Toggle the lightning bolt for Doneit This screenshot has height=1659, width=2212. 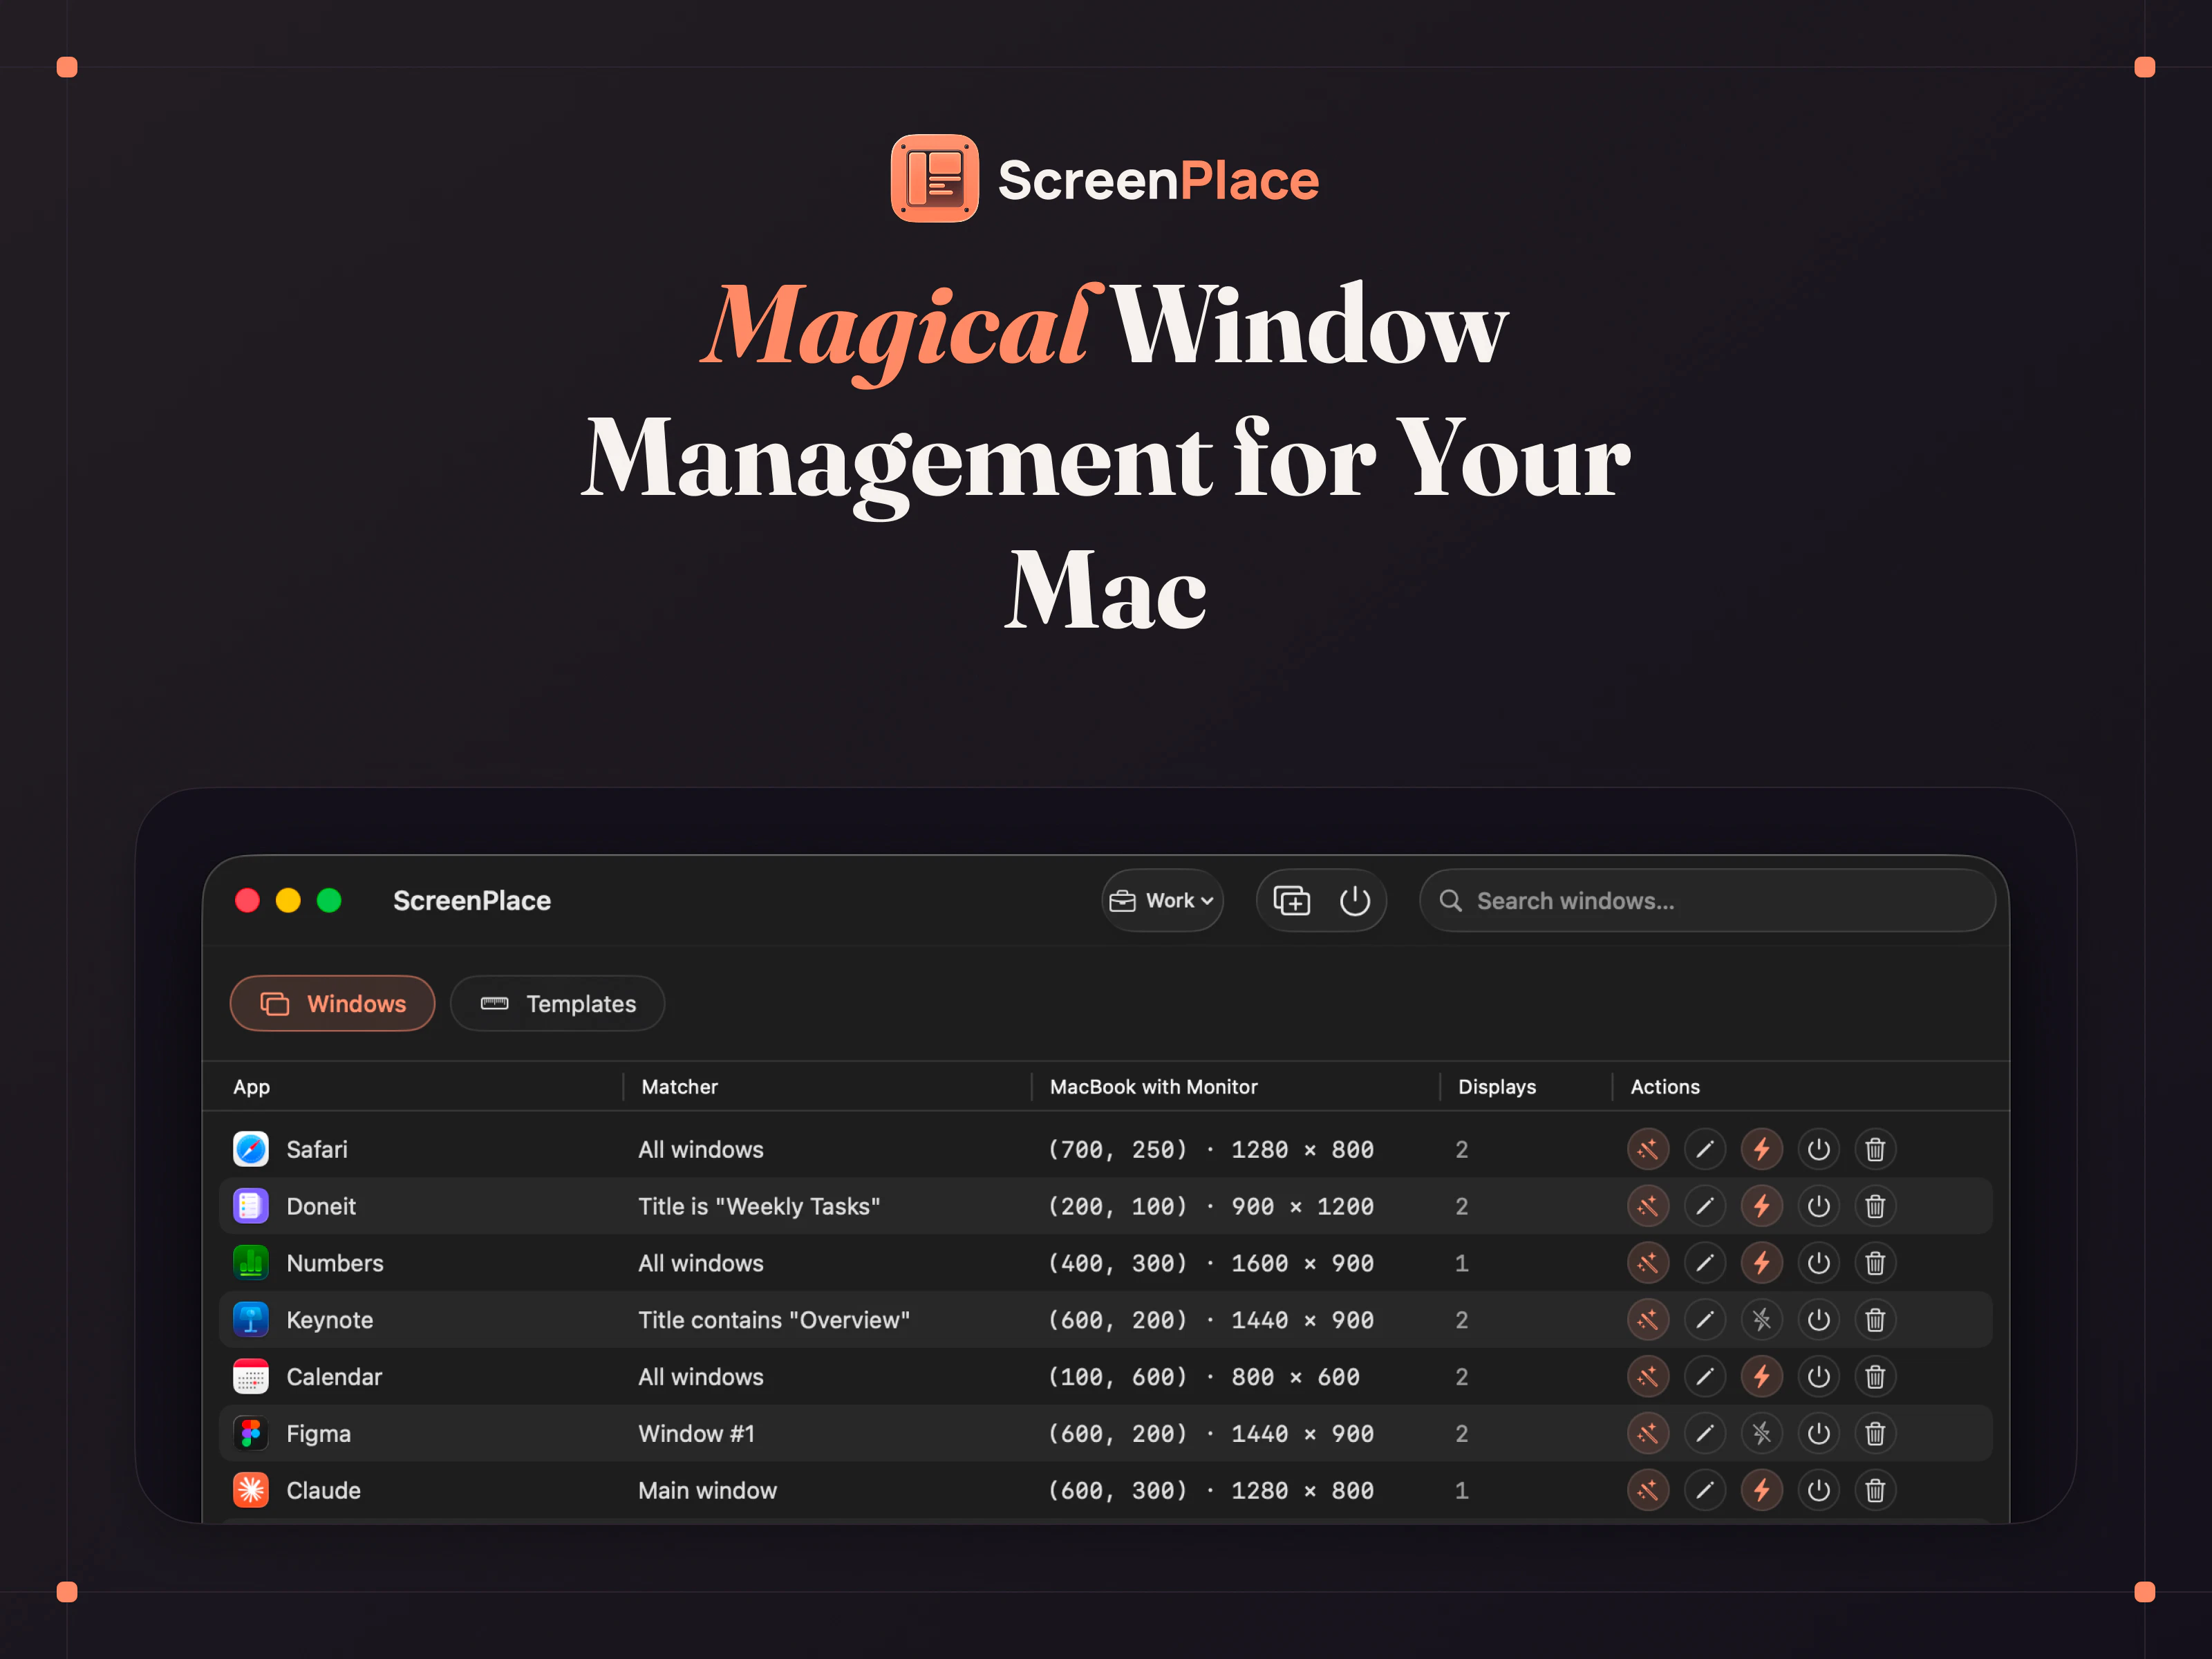point(1762,1206)
